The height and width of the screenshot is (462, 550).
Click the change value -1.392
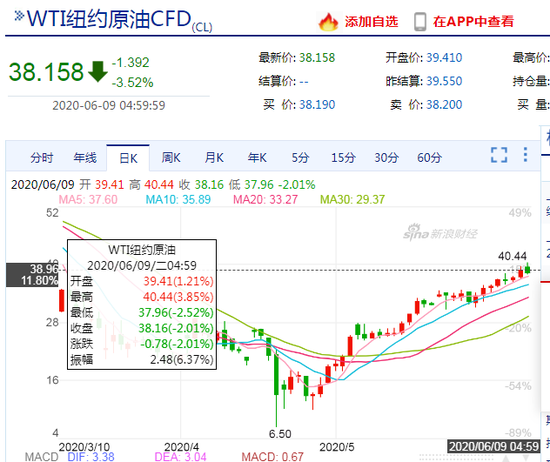tap(130, 62)
